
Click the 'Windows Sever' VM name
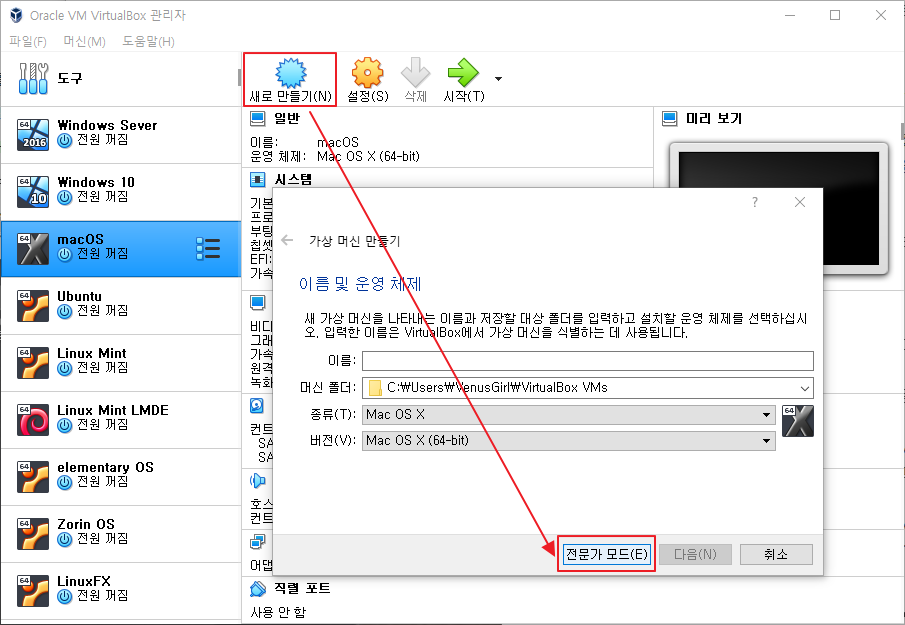(x=107, y=125)
